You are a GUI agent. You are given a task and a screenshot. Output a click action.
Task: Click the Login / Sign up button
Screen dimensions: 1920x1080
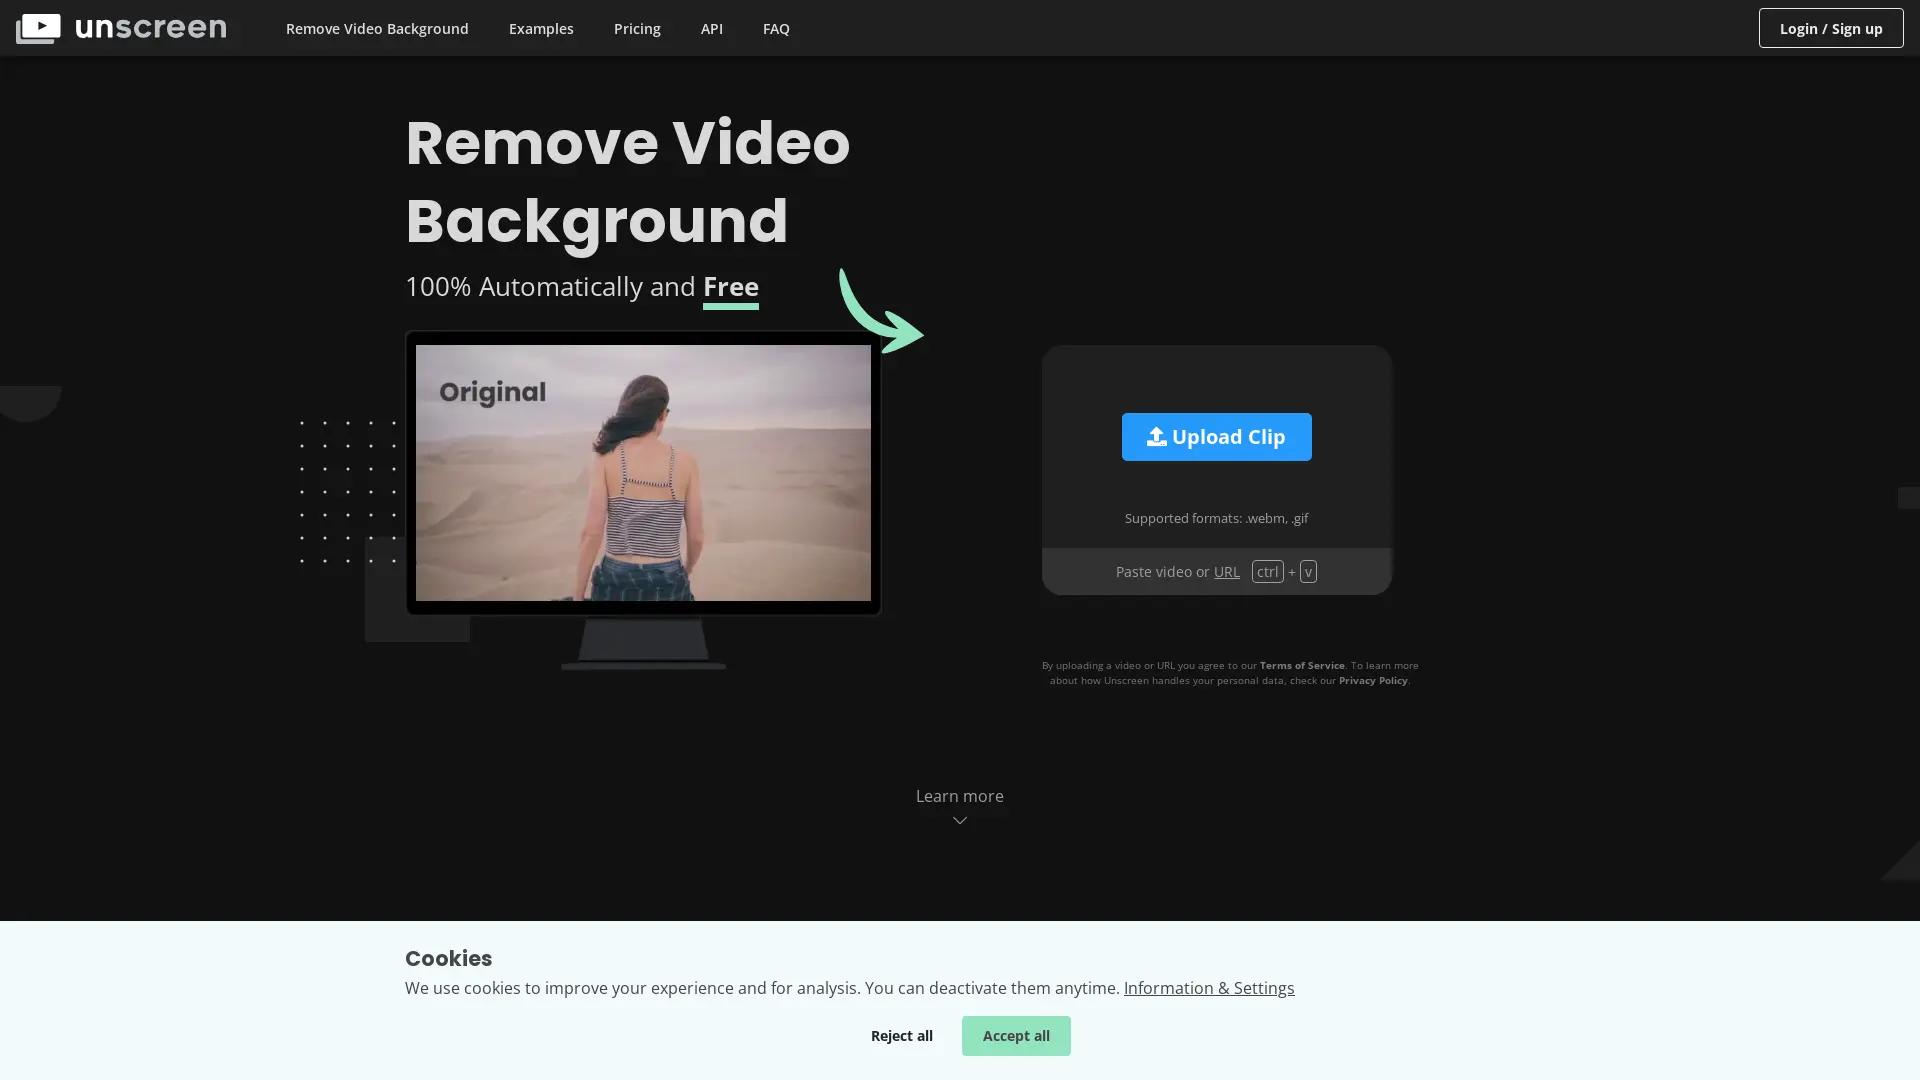click(x=1831, y=28)
